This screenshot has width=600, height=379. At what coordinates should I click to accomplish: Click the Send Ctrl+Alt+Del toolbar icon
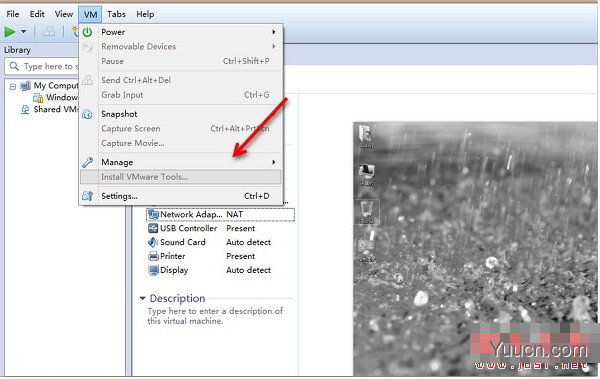[49, 31]
